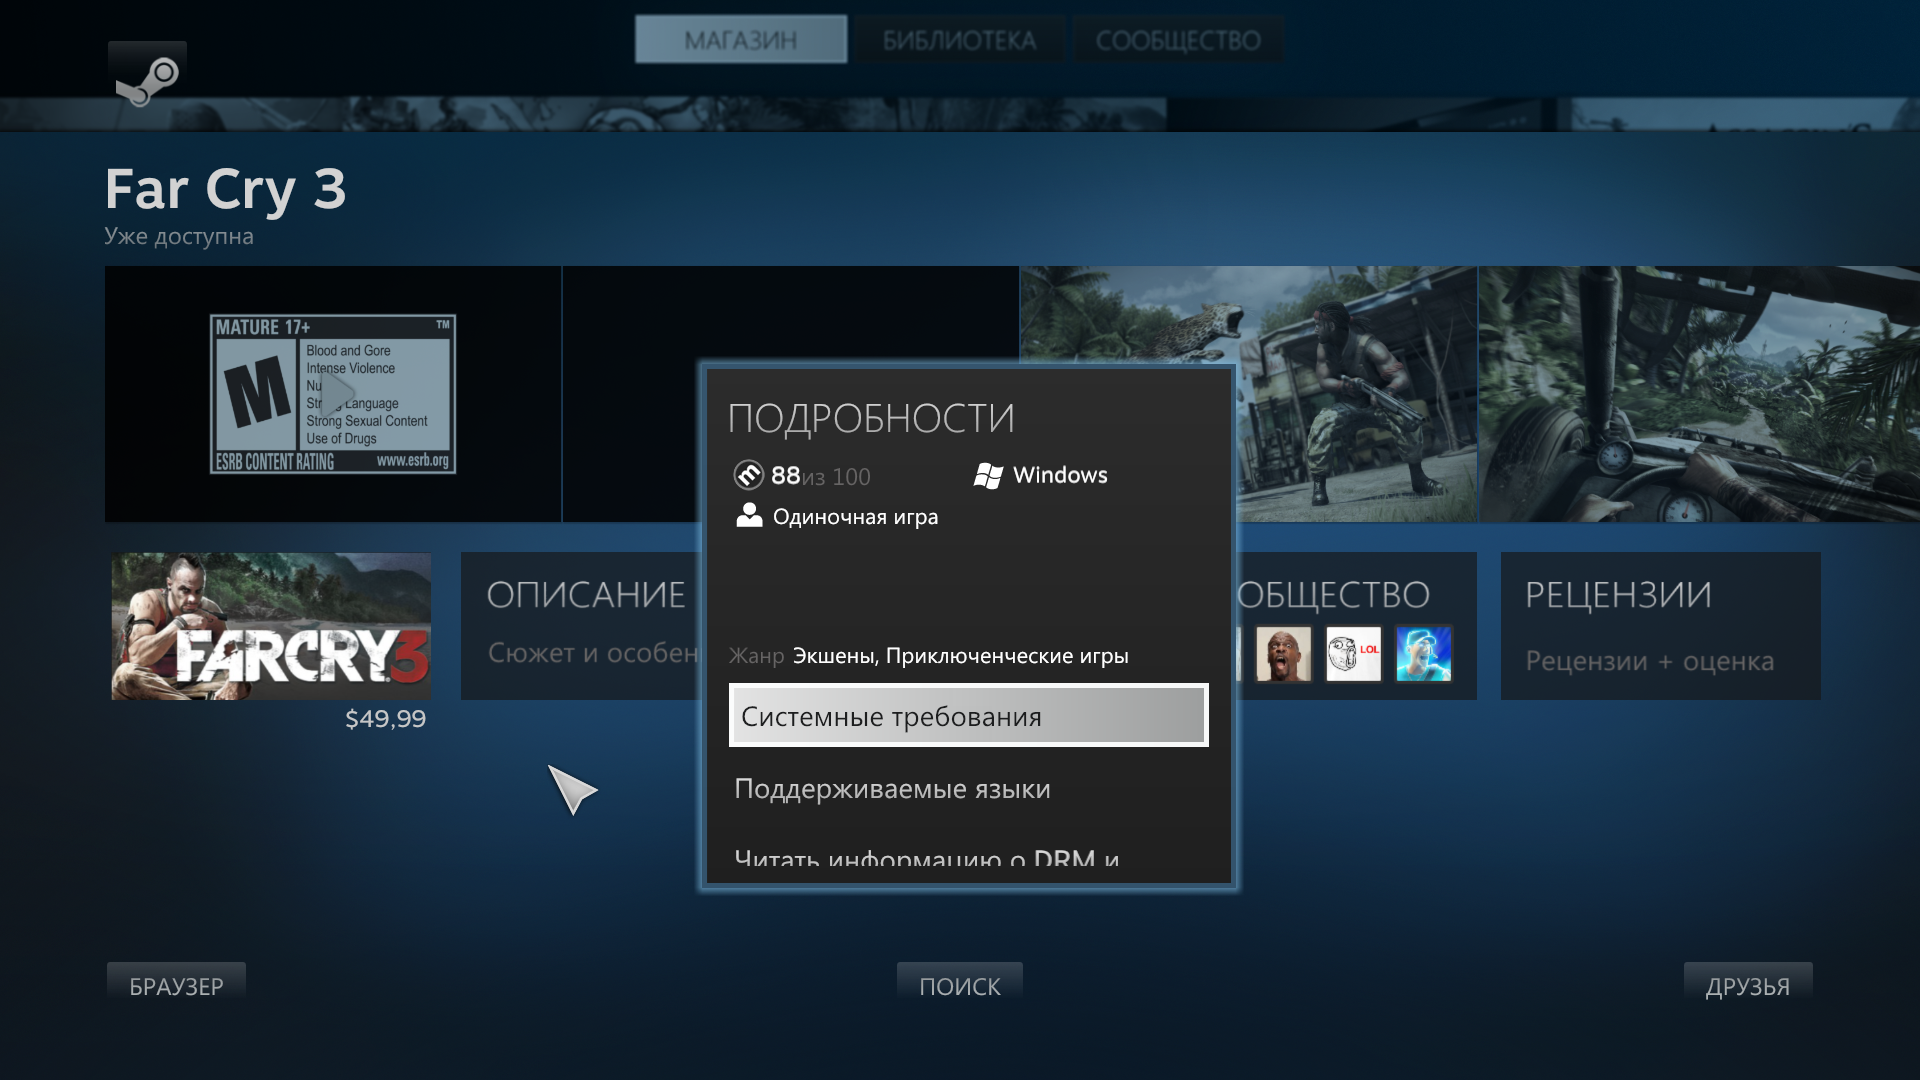Open the shouting man community avatar
The height and width of the screenshot is (1080, 1920).
point(1283,654)
